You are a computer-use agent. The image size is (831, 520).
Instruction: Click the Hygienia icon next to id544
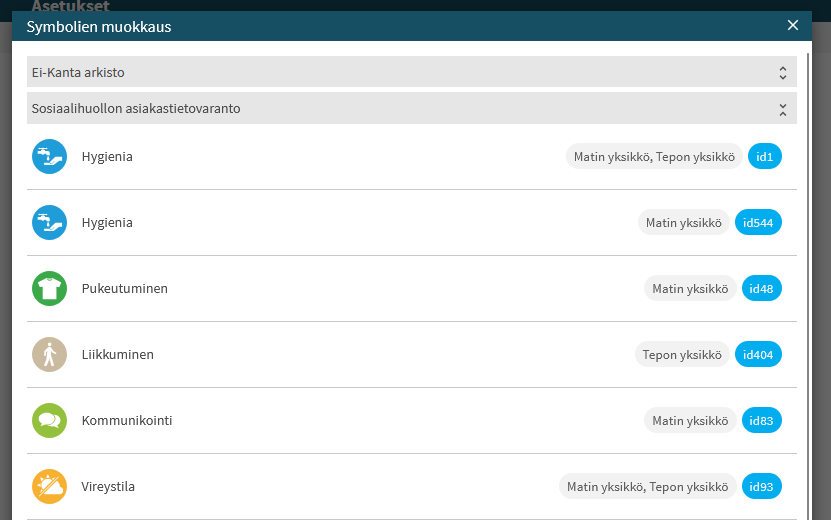49,223
